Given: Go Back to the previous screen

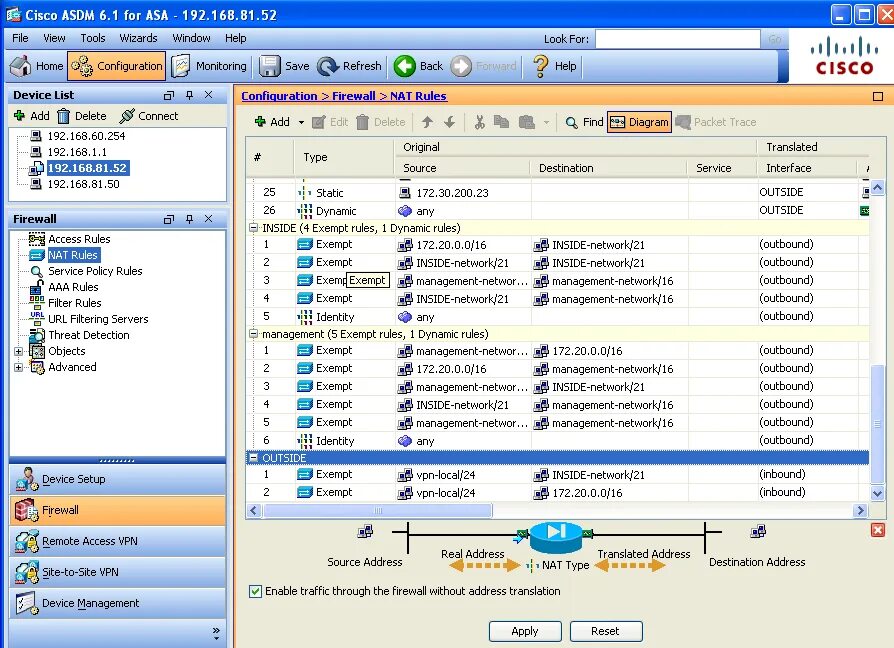Looking at the screenshot, I should (418, 66).
